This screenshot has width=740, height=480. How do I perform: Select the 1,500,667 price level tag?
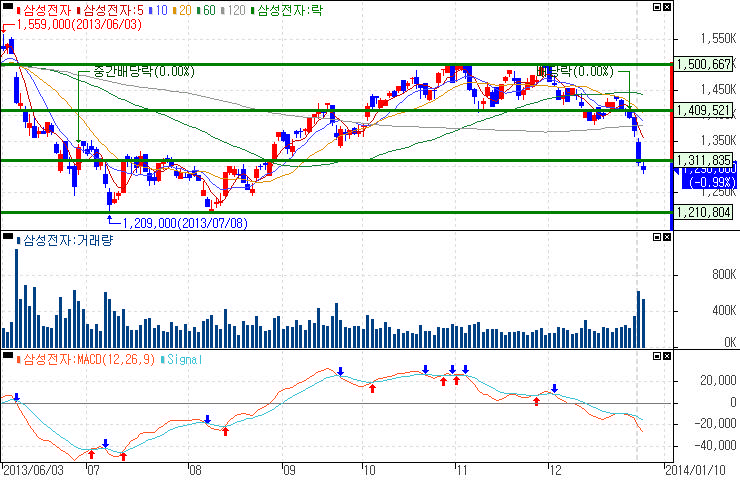(704, 65)
